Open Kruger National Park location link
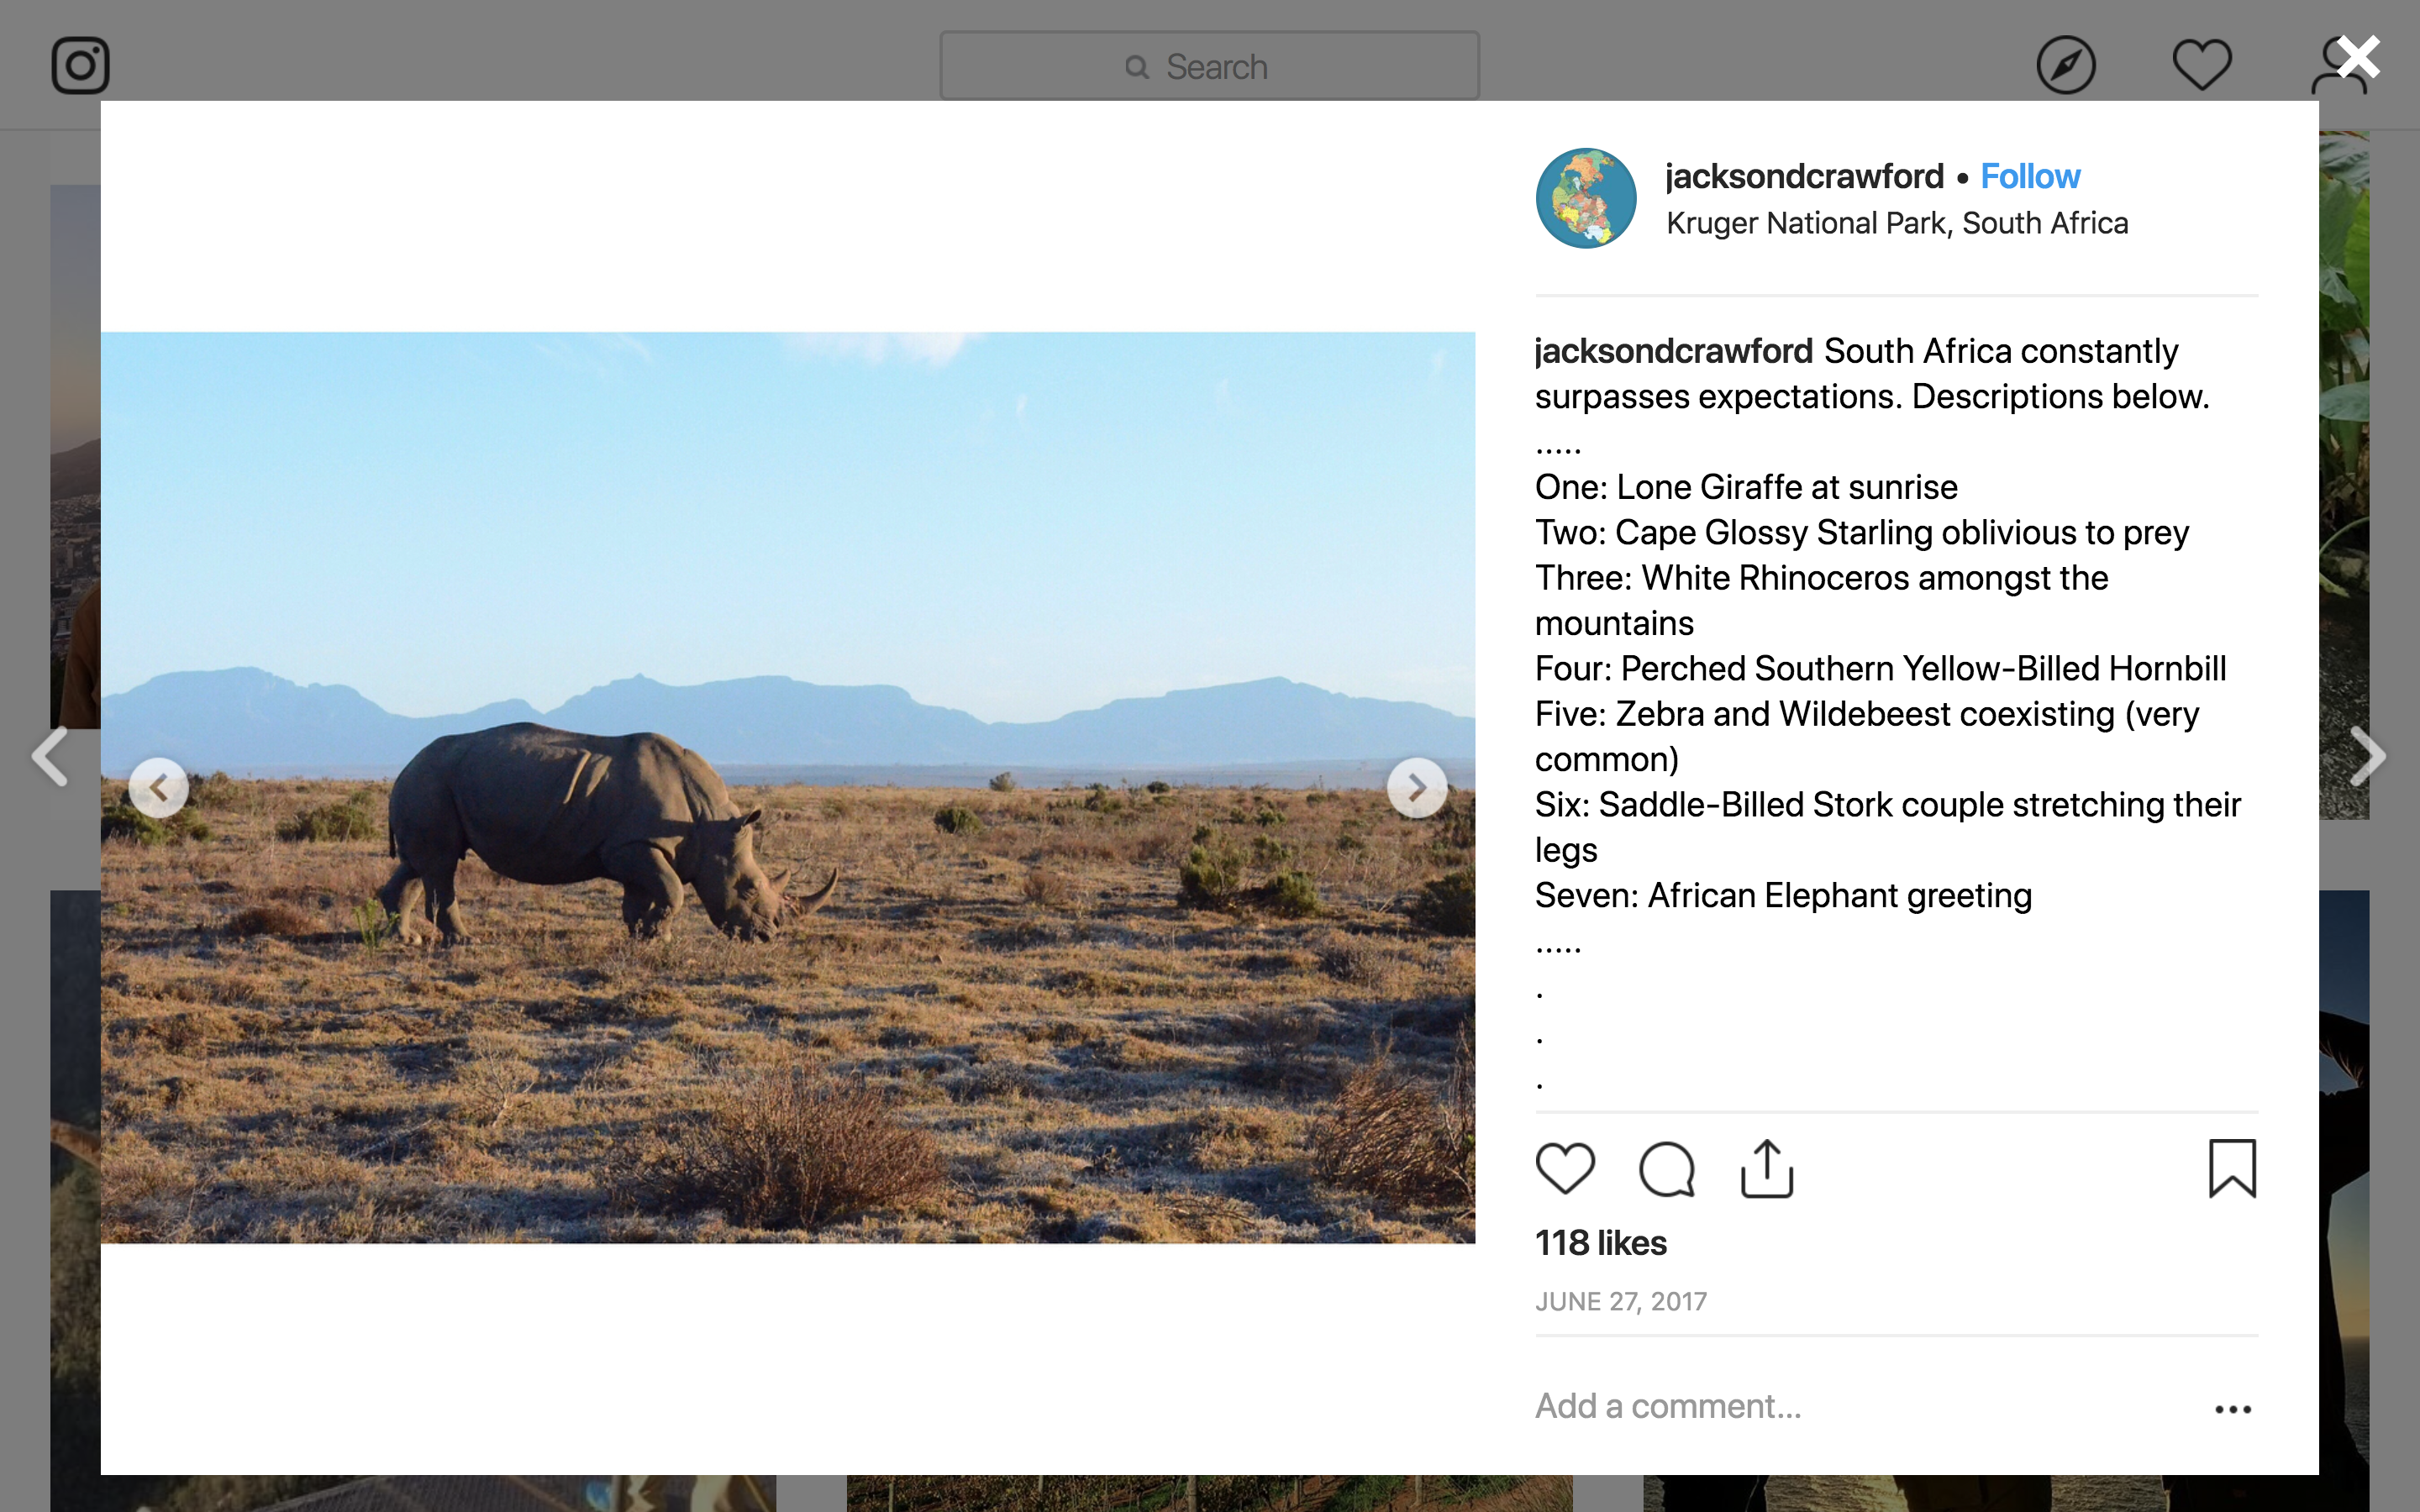 tap(1896, 223)
